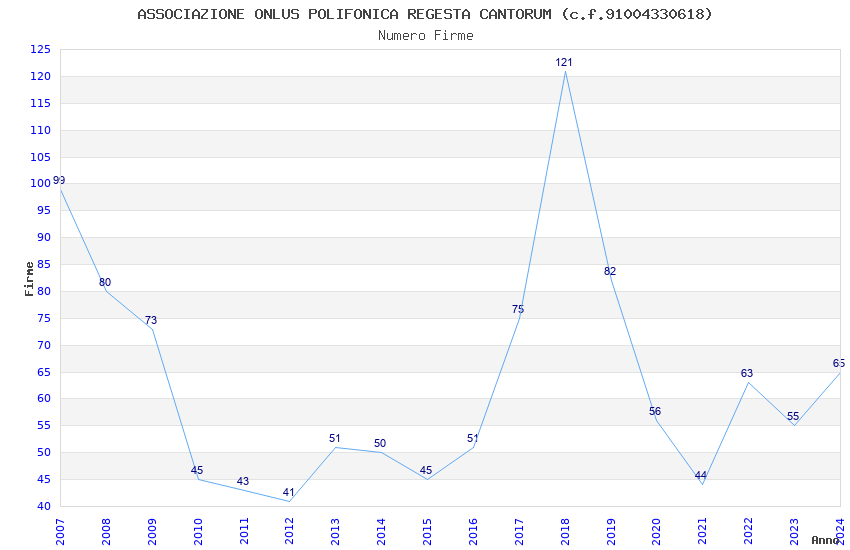Select the data label '82' for 2019

point(610,271)
